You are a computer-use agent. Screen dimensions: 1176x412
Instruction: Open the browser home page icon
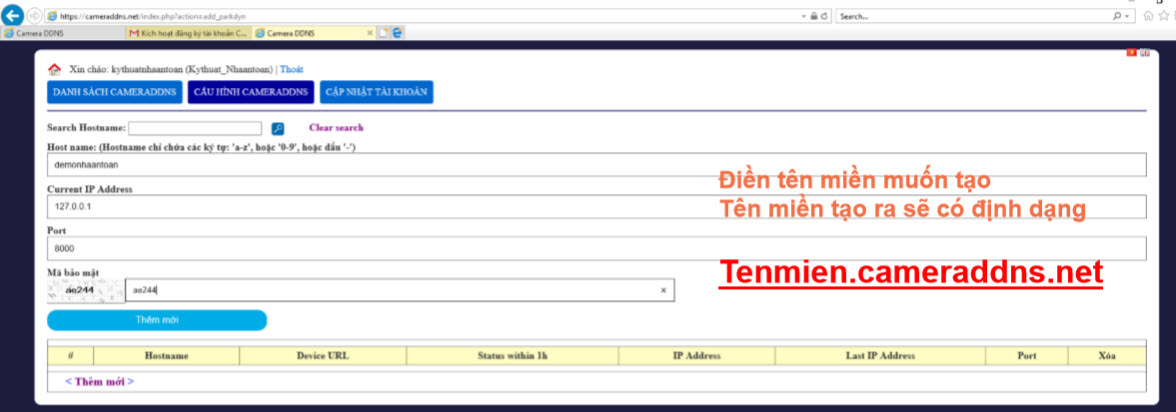click(x=1148, y=17)
